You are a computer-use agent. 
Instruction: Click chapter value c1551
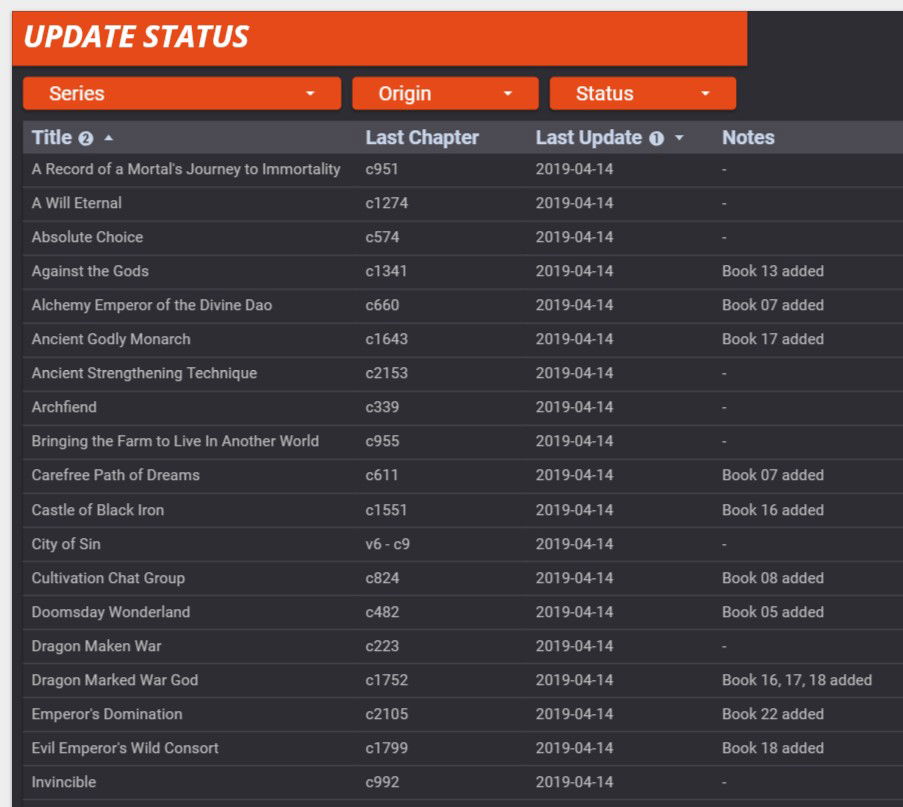coord(386,510)
